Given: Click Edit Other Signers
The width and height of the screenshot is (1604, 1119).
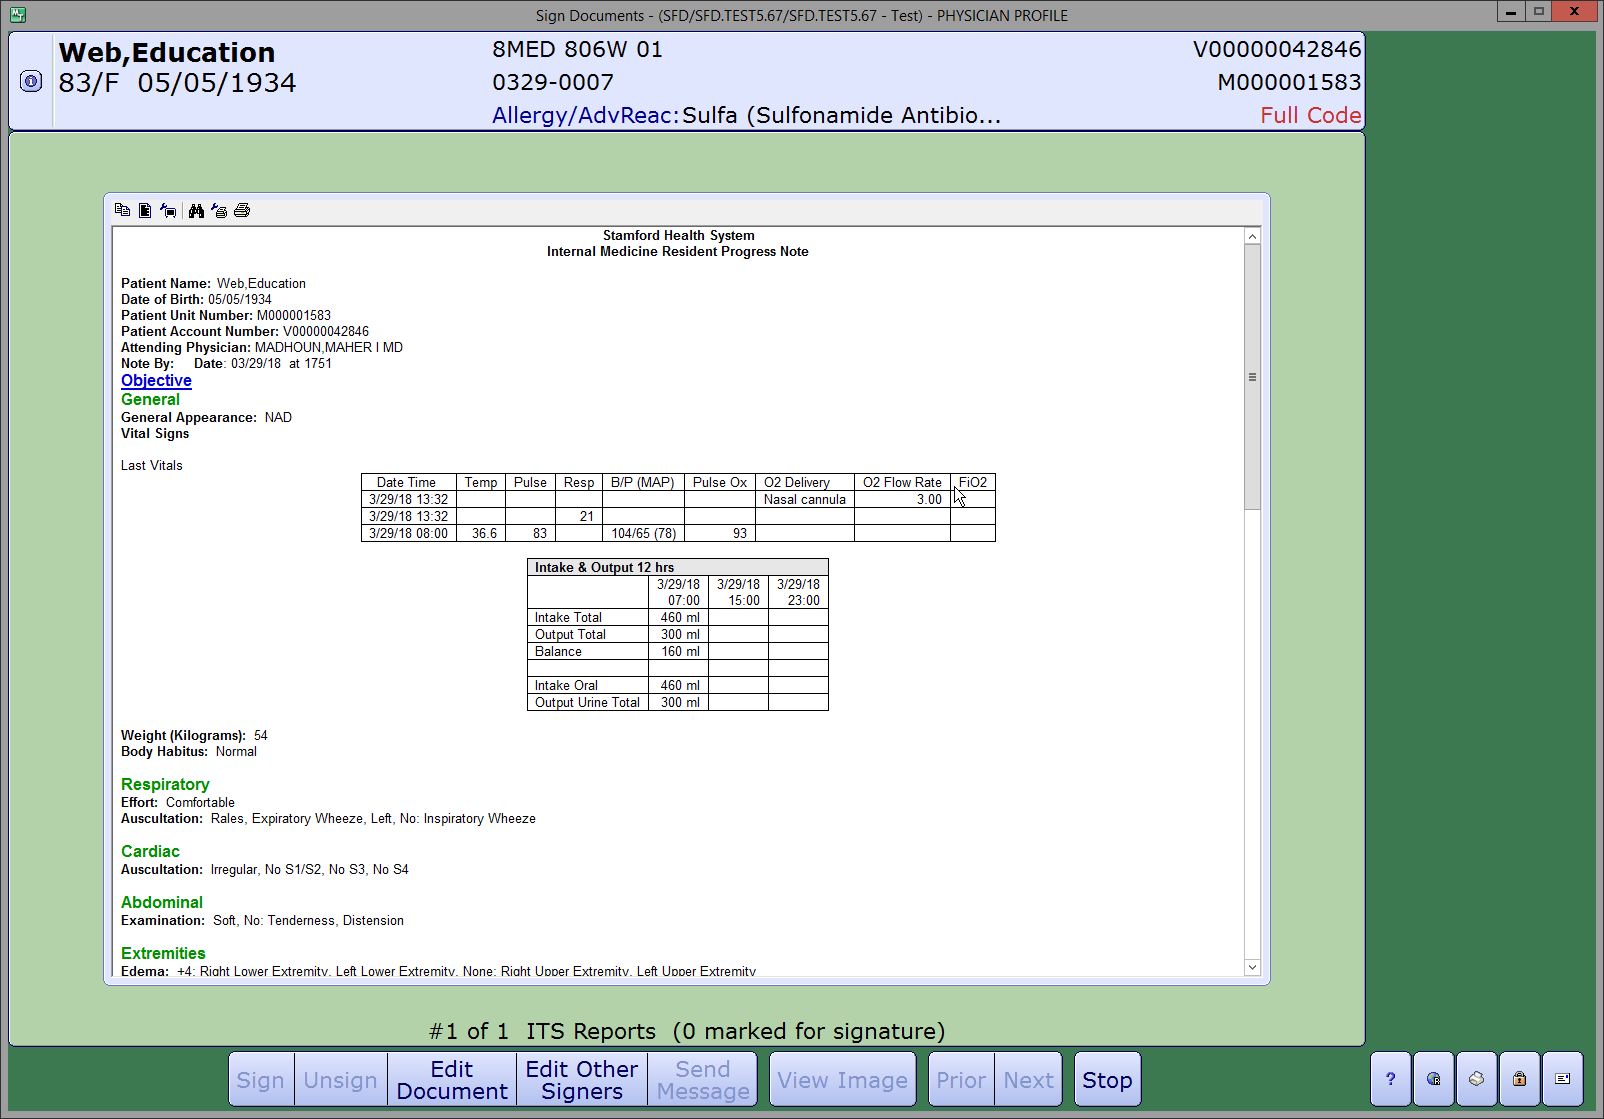Looking at the screenshot, I should (580, 1079).
